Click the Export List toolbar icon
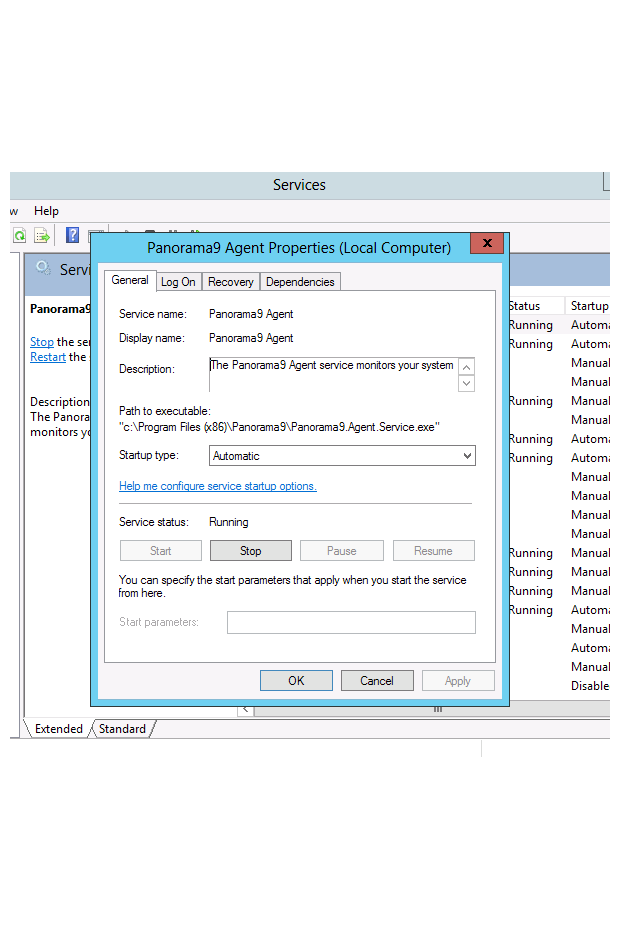The width and height of the screenshot is (620, 930). click(42, 236)
